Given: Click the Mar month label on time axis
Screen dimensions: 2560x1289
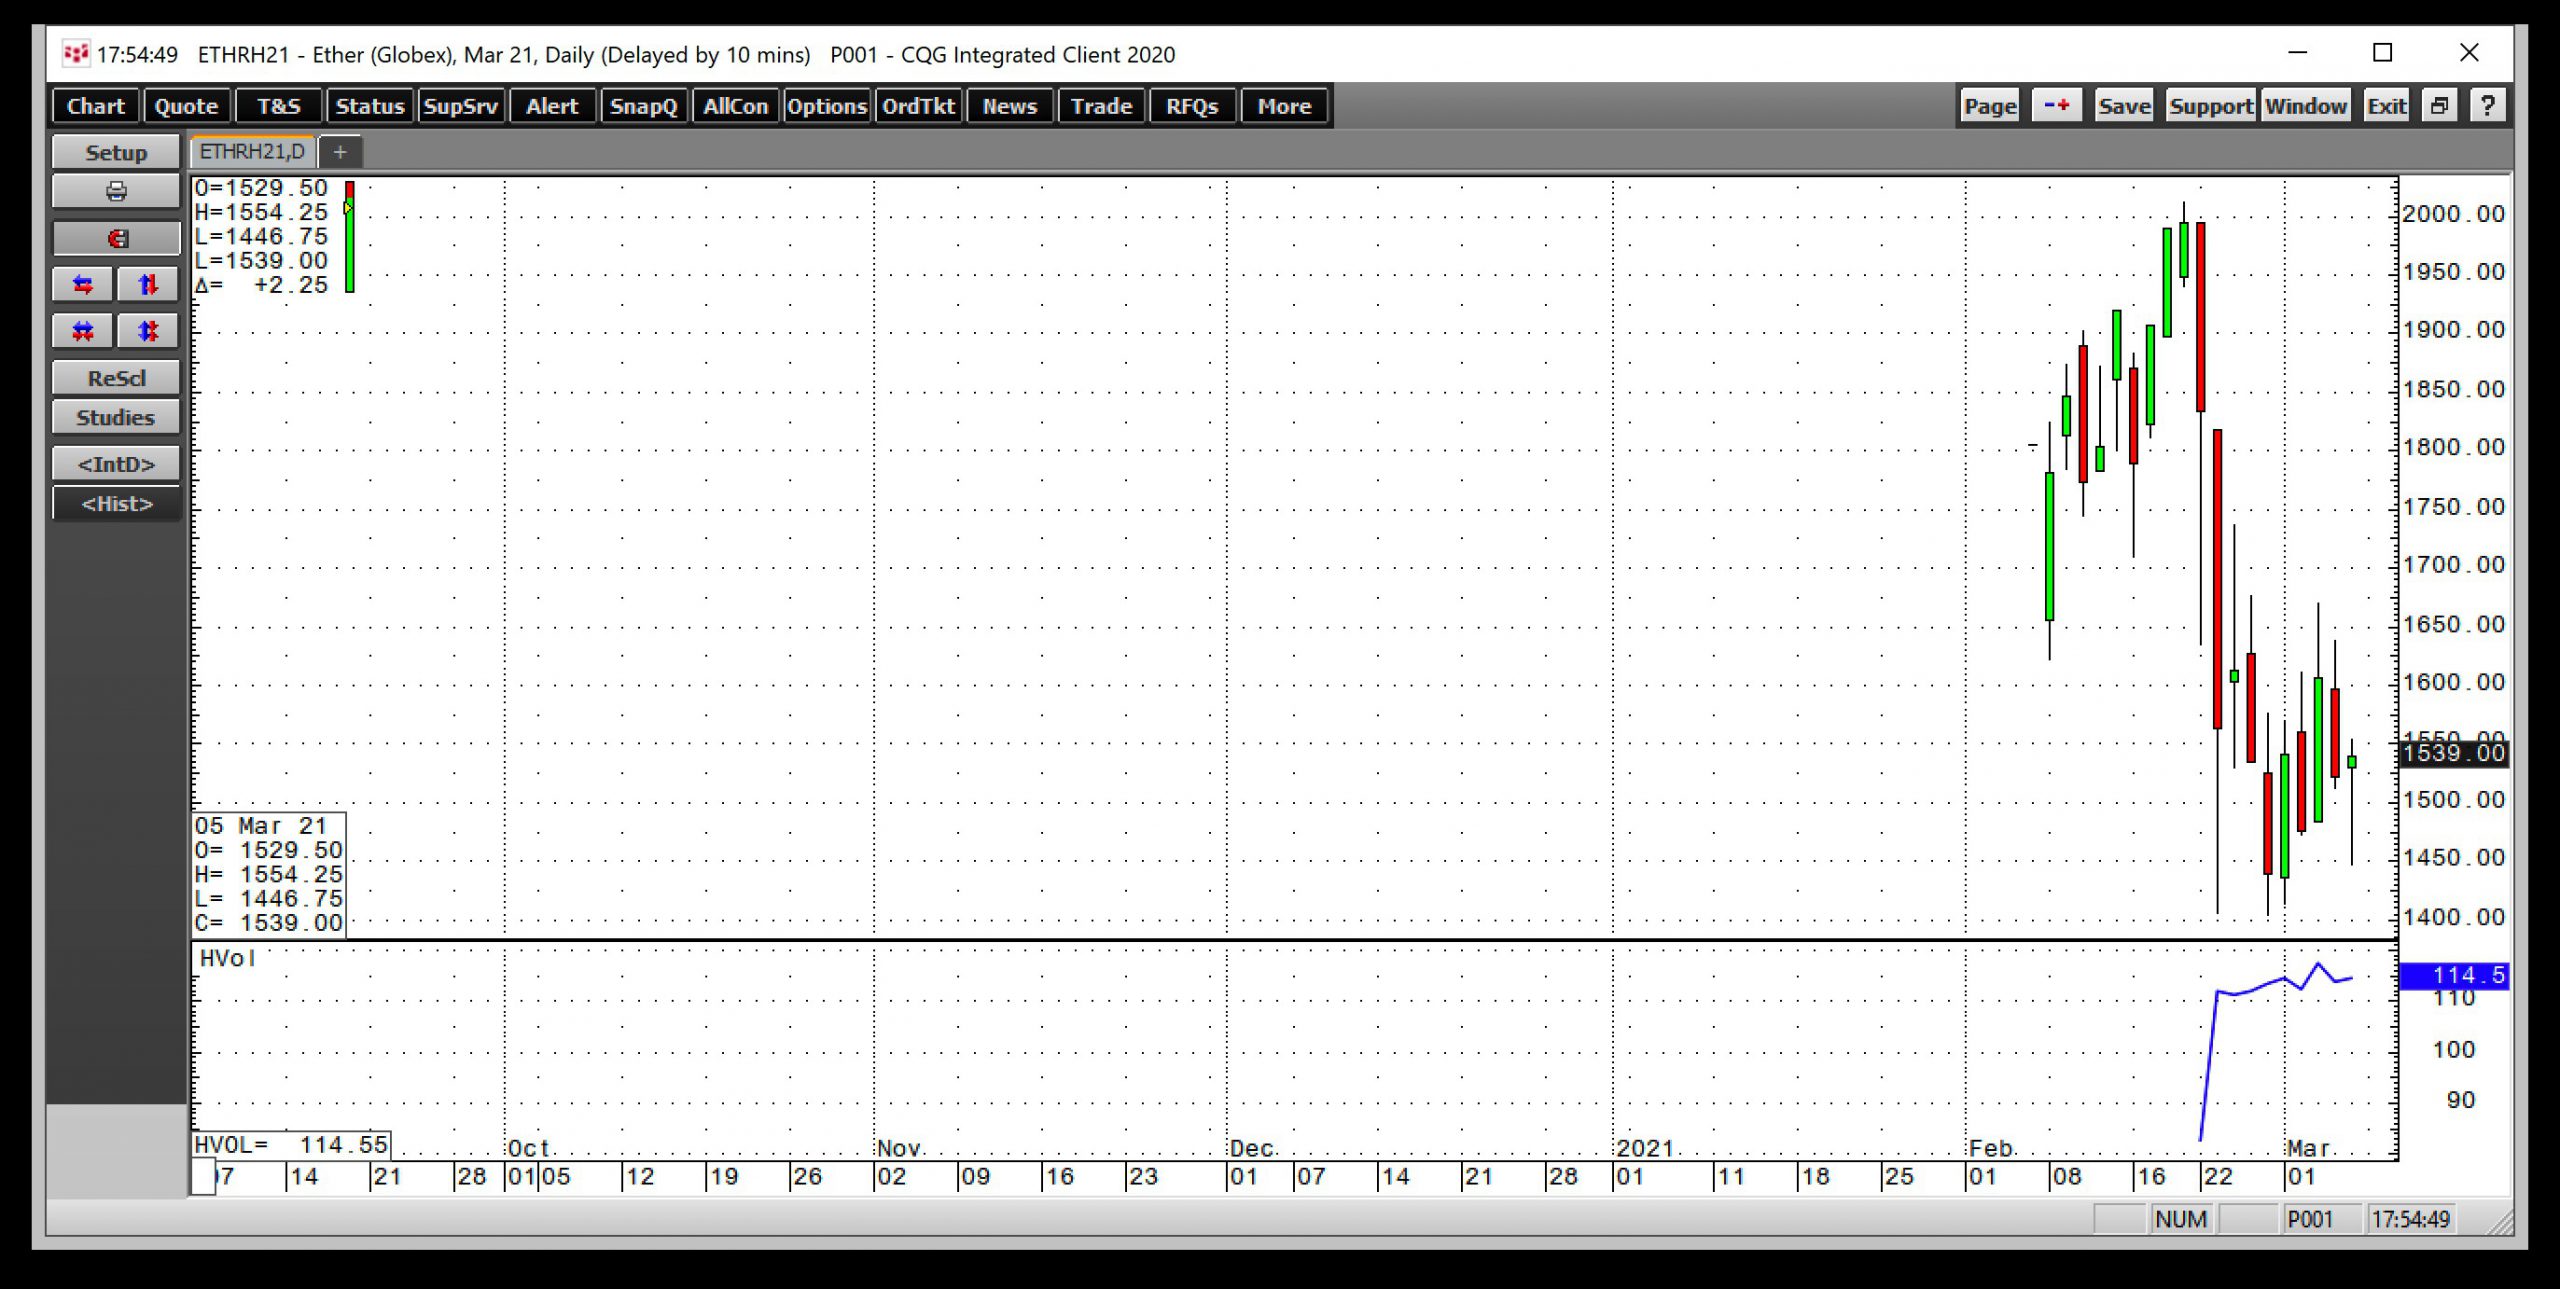Looking at the screenshot, I should point(2308,1148).
